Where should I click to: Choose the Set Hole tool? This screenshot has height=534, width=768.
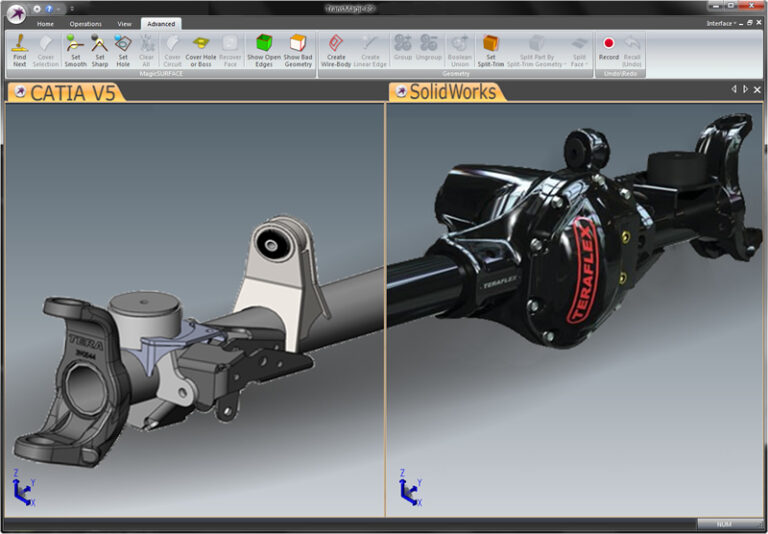(123, 49)
